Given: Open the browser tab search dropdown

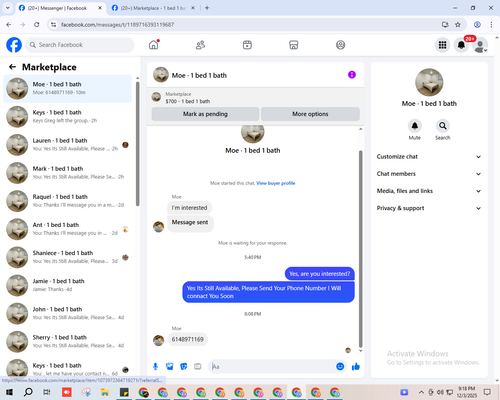Looking at the screenshot, I should click(x=8, y=8).
